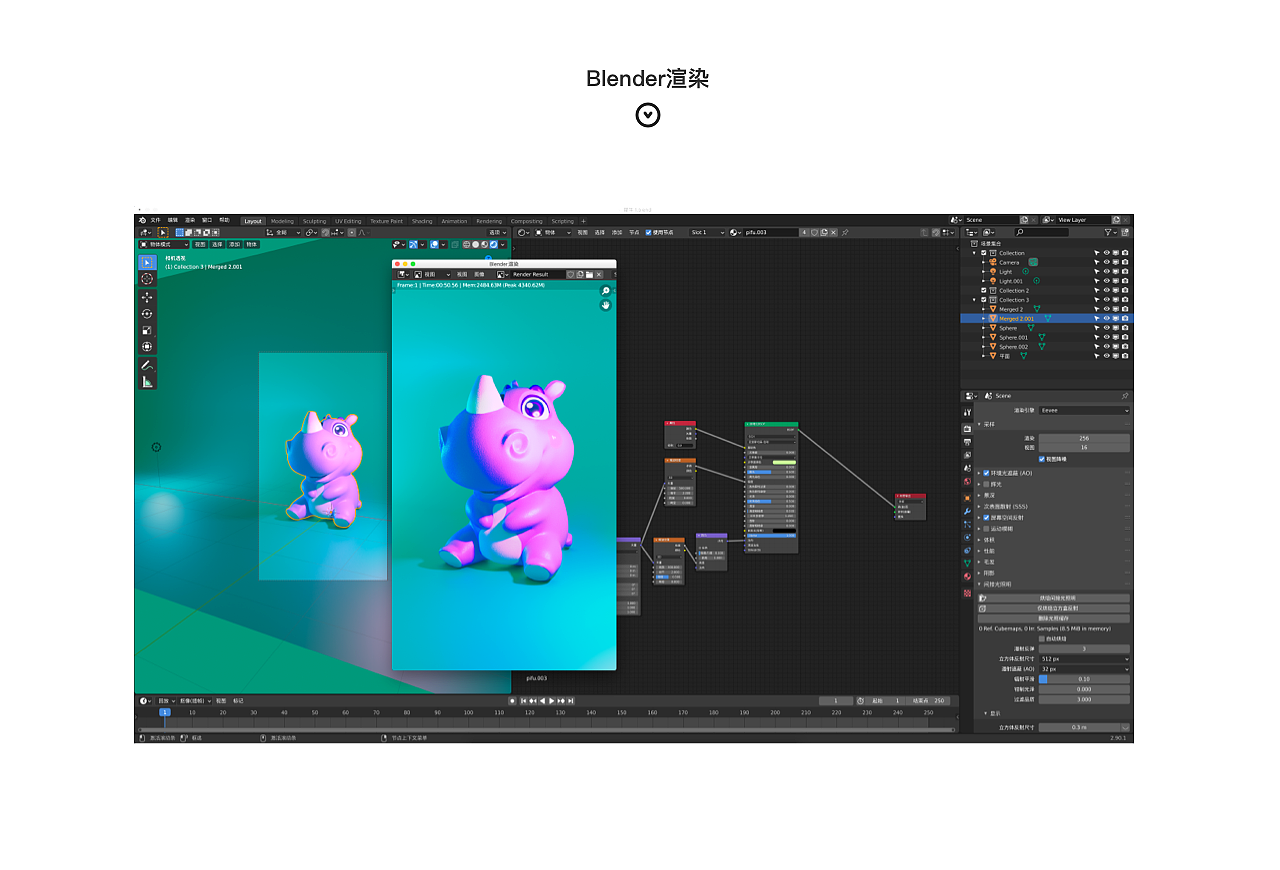Open the Scene properties tab icon
This screenshot has height=870, width=1280.
coord(967,468)
